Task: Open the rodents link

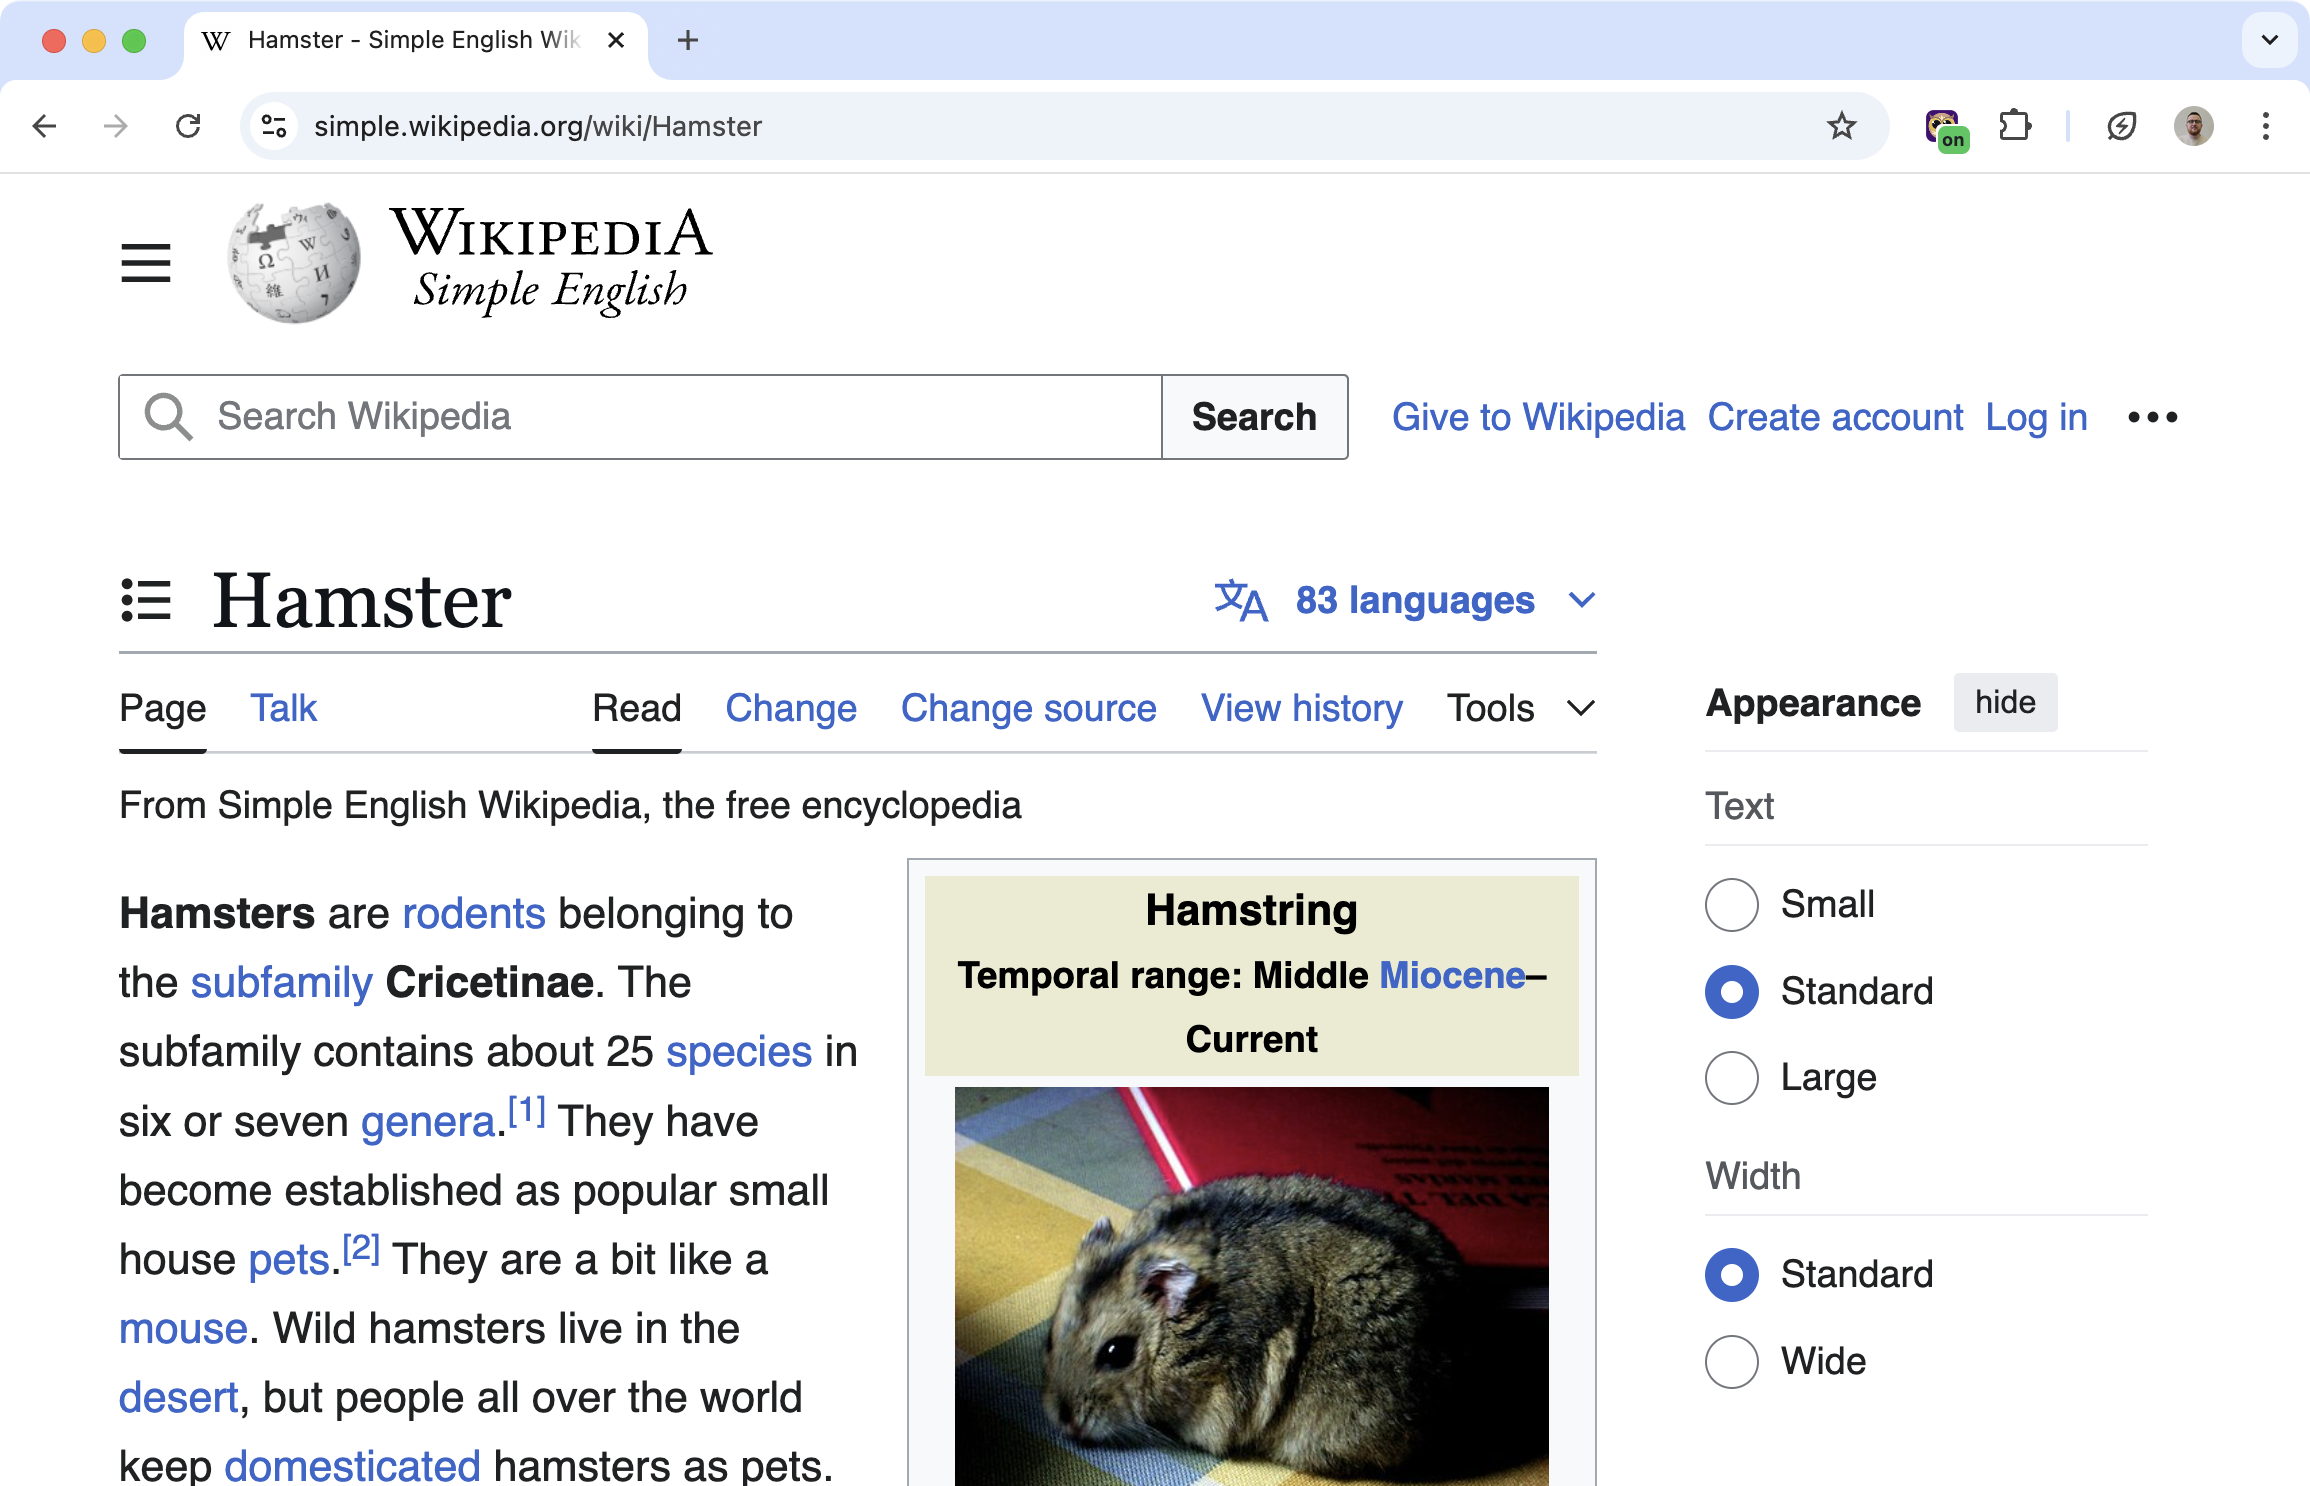Action: tap(474, 913)
